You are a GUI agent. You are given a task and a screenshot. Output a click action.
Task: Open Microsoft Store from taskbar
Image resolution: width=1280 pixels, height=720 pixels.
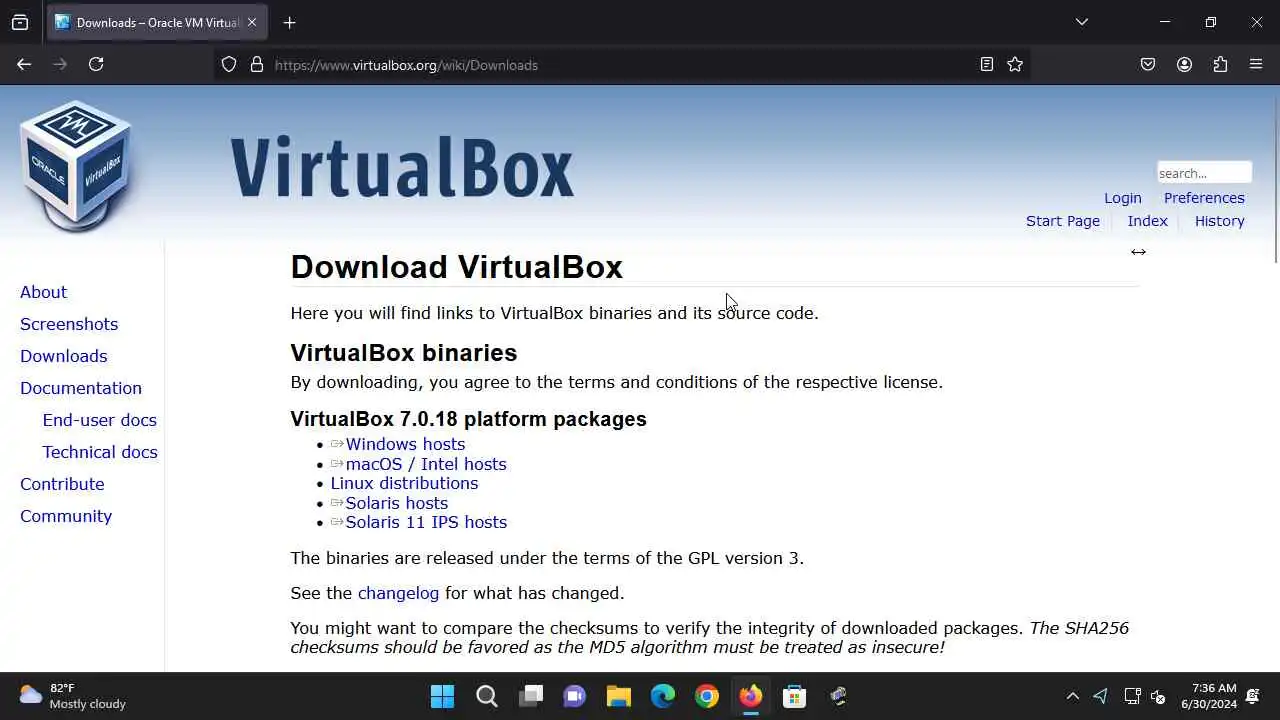tap(795, 696)
